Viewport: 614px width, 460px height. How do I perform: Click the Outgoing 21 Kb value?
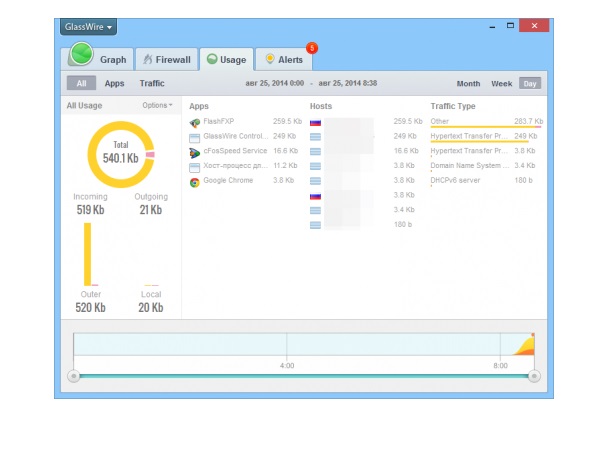click(151, 210)
